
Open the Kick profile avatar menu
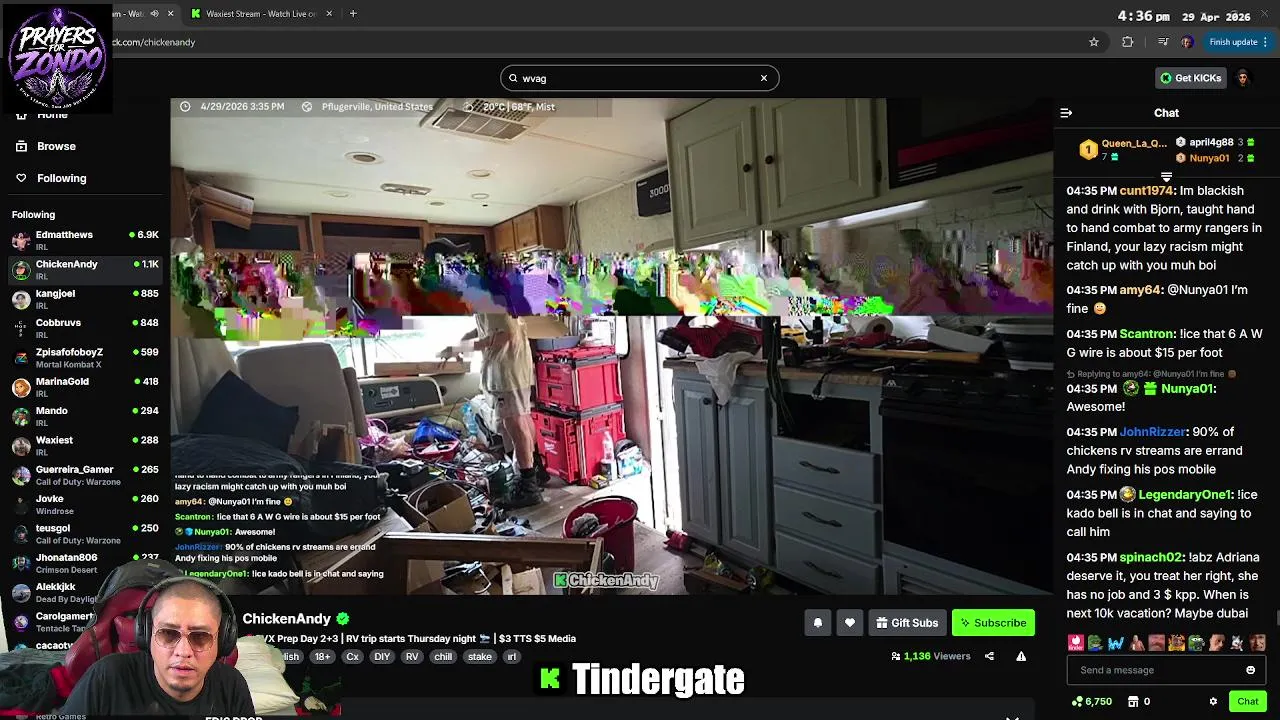coord(1243,78)
